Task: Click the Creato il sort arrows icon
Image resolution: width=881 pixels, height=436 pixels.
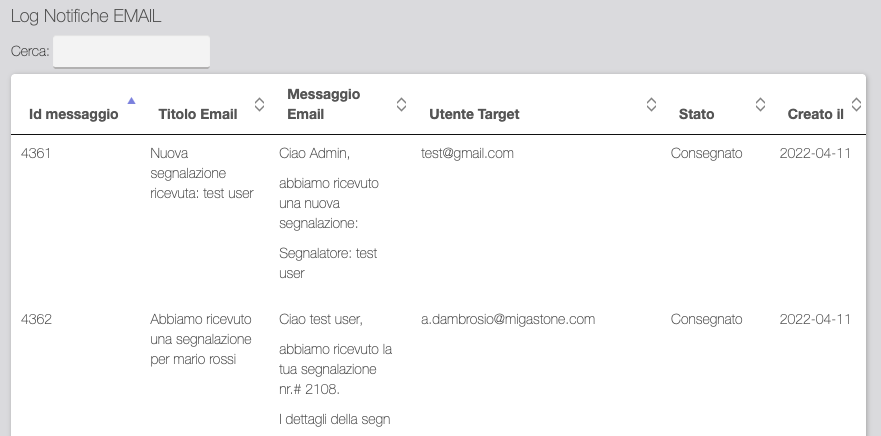Action: coord(856,104)
